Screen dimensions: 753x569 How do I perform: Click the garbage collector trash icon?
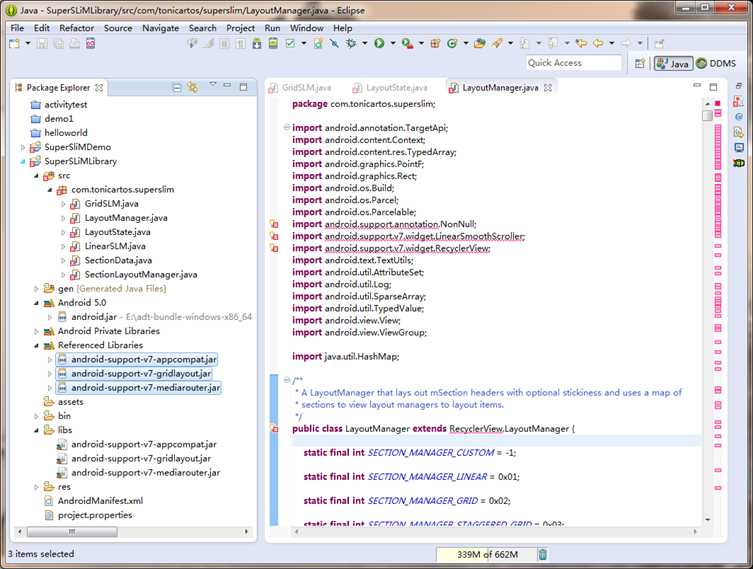click(543, 554)
